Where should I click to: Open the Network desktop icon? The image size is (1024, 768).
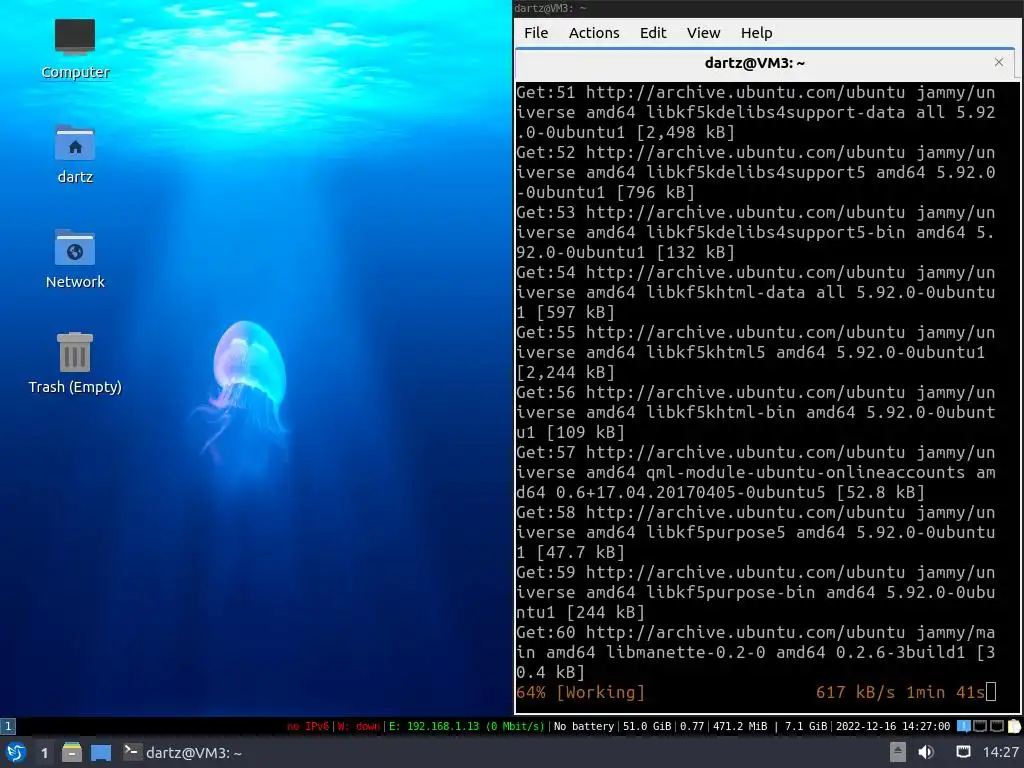pyautogui.click(x=75, y=259)
